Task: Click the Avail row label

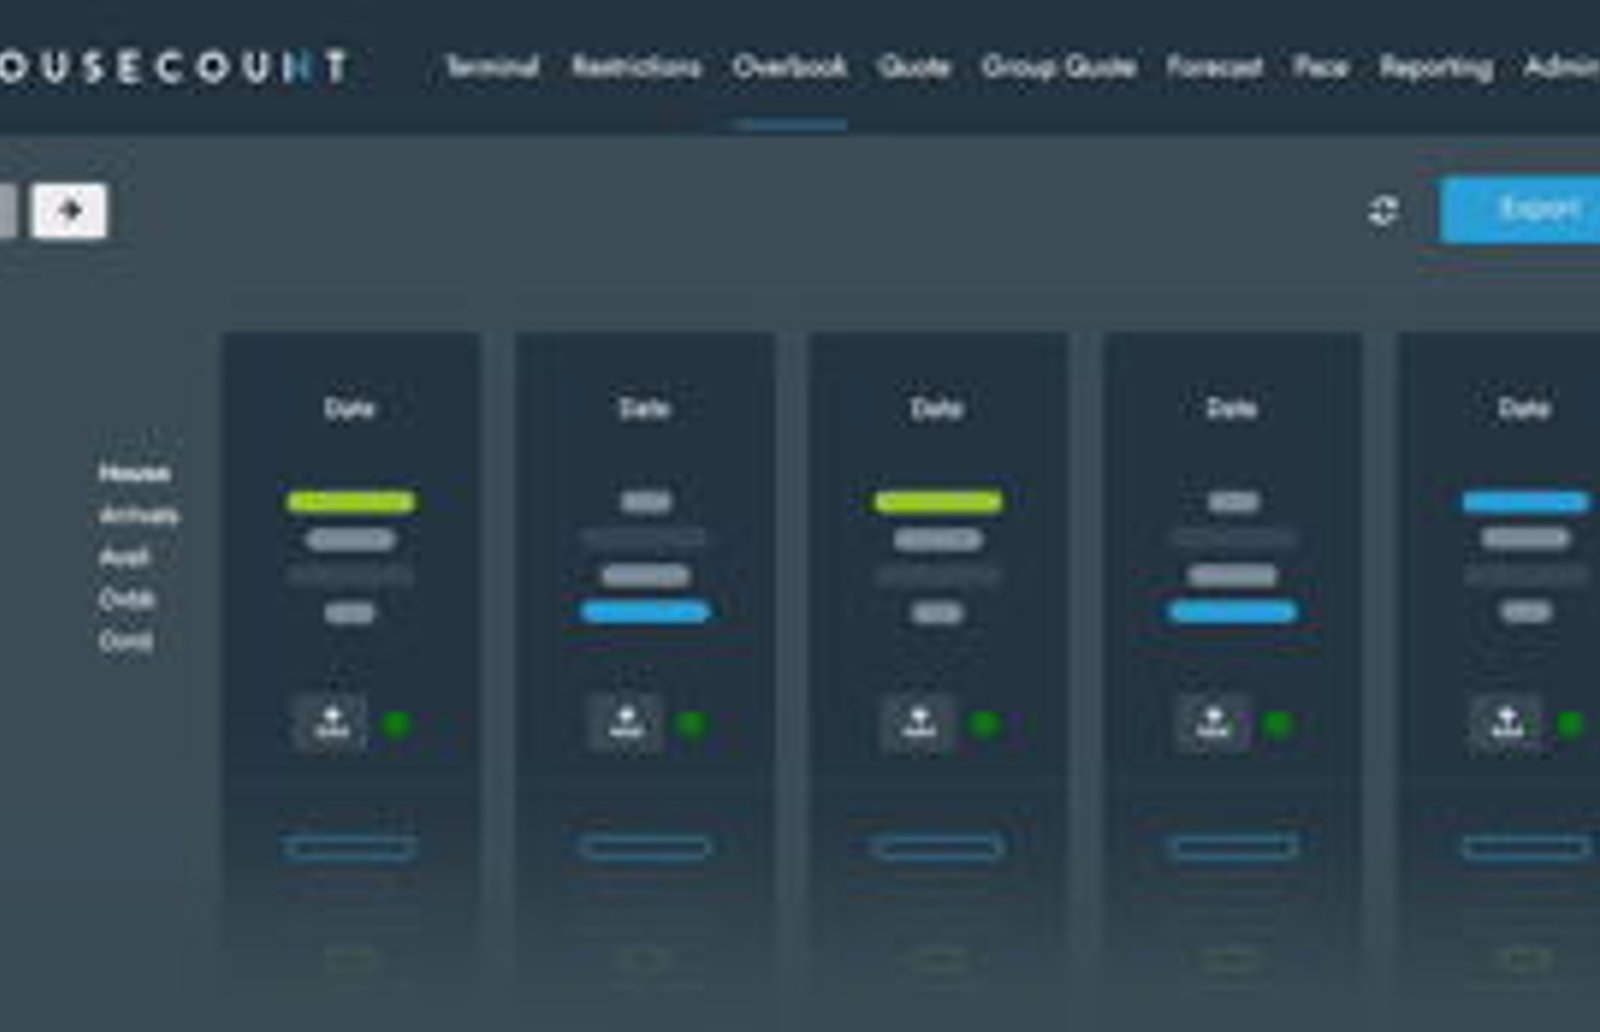Action: (124, 557)
